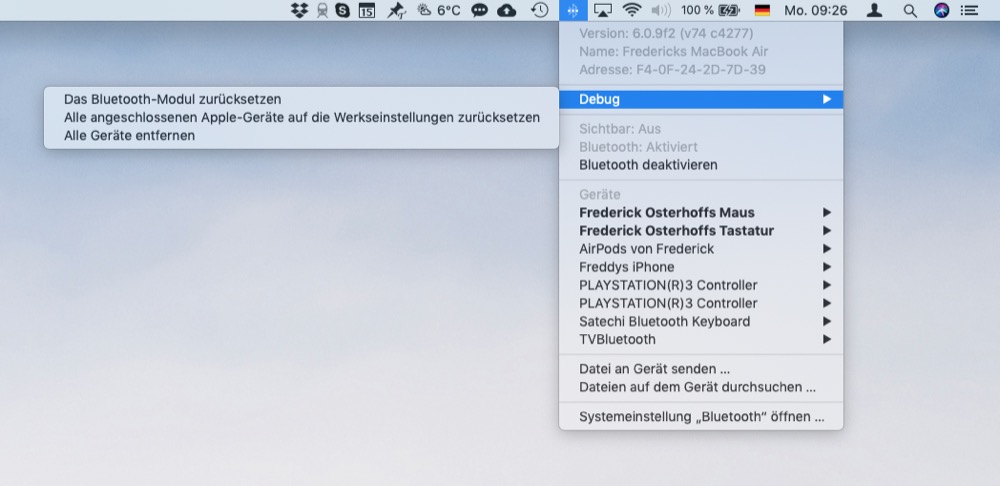Image resolution: width=1000 pixels, height=486 pixels.
Task: Select 'Das Bluetooth-Modul zurücksetzen'
Action: tap(172, 99)
